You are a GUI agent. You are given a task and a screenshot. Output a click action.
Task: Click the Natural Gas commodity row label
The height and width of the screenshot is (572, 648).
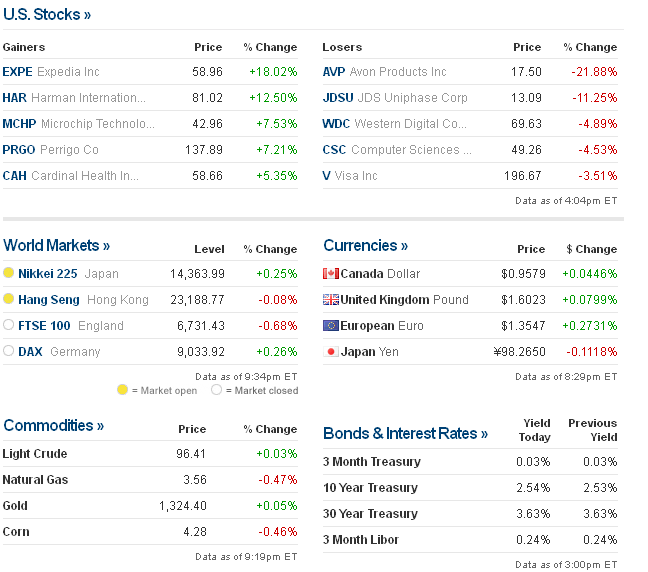(36, 480)
